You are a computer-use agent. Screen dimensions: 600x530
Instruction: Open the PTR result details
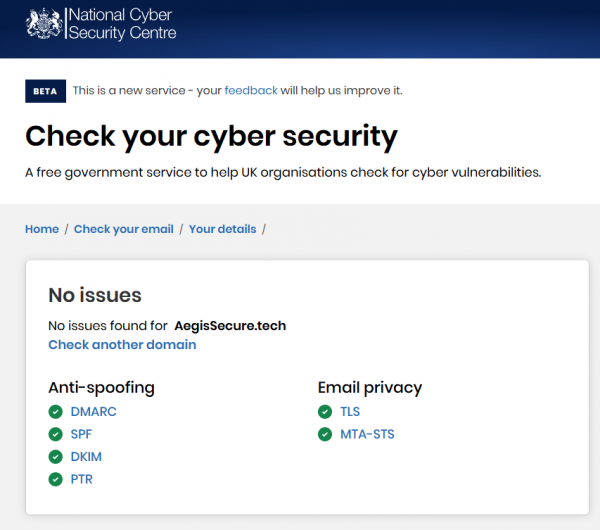(x=83, y=480)
